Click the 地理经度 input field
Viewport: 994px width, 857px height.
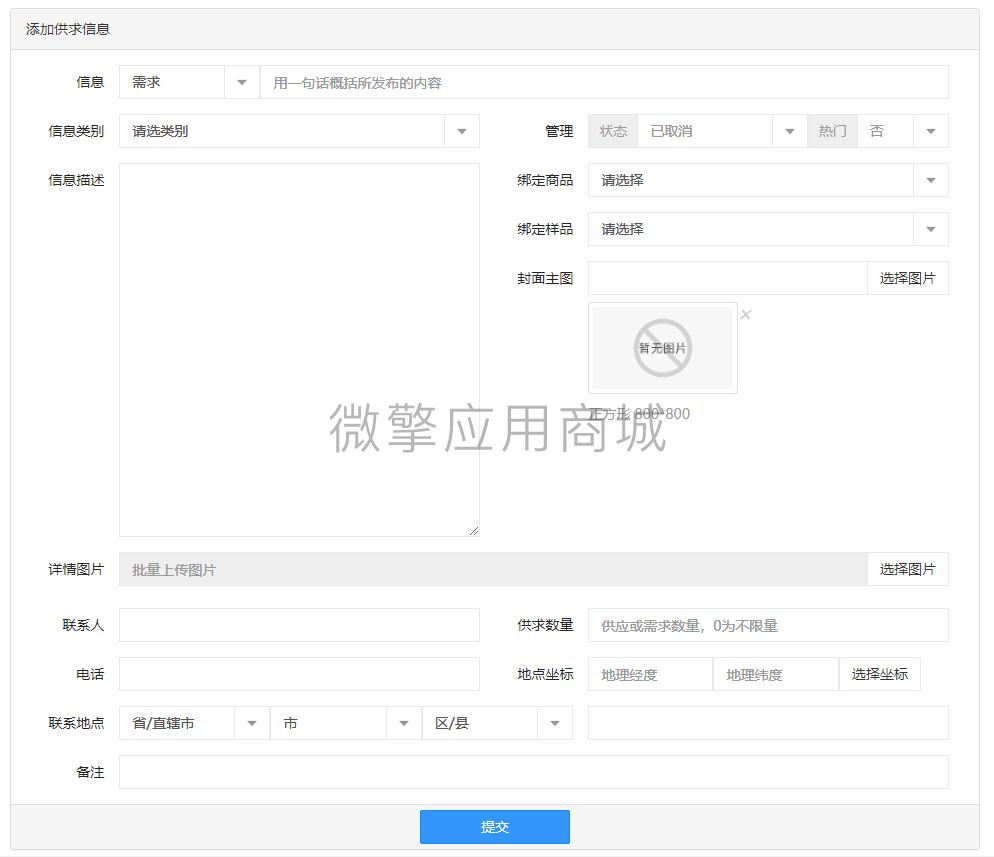point(650,674)
